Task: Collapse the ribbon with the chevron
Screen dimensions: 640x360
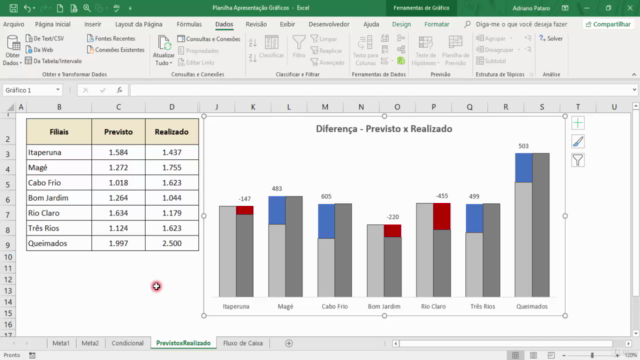Action: (633, 74)
